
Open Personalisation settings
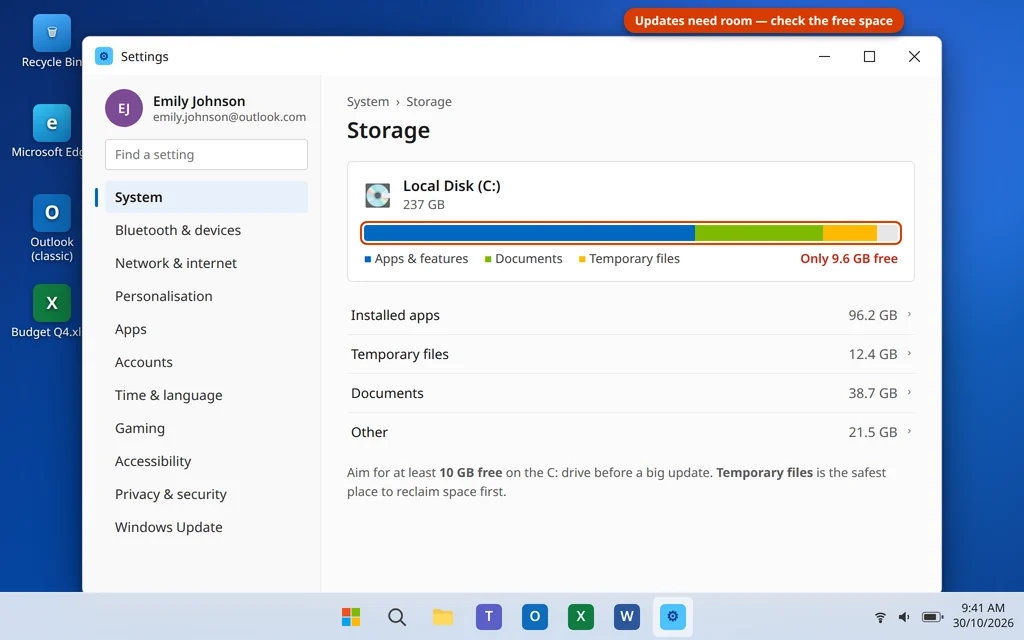pos(206,296)
